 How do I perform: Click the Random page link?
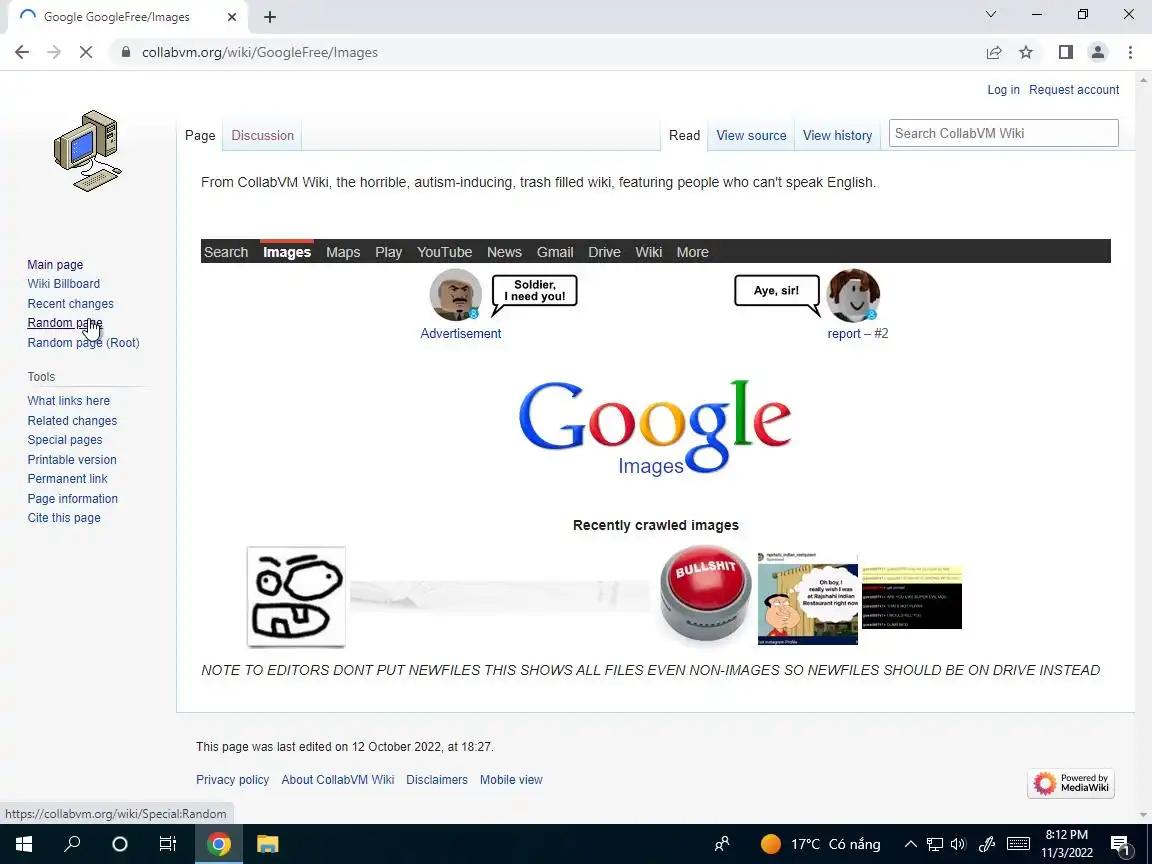(x=65, y=323)
